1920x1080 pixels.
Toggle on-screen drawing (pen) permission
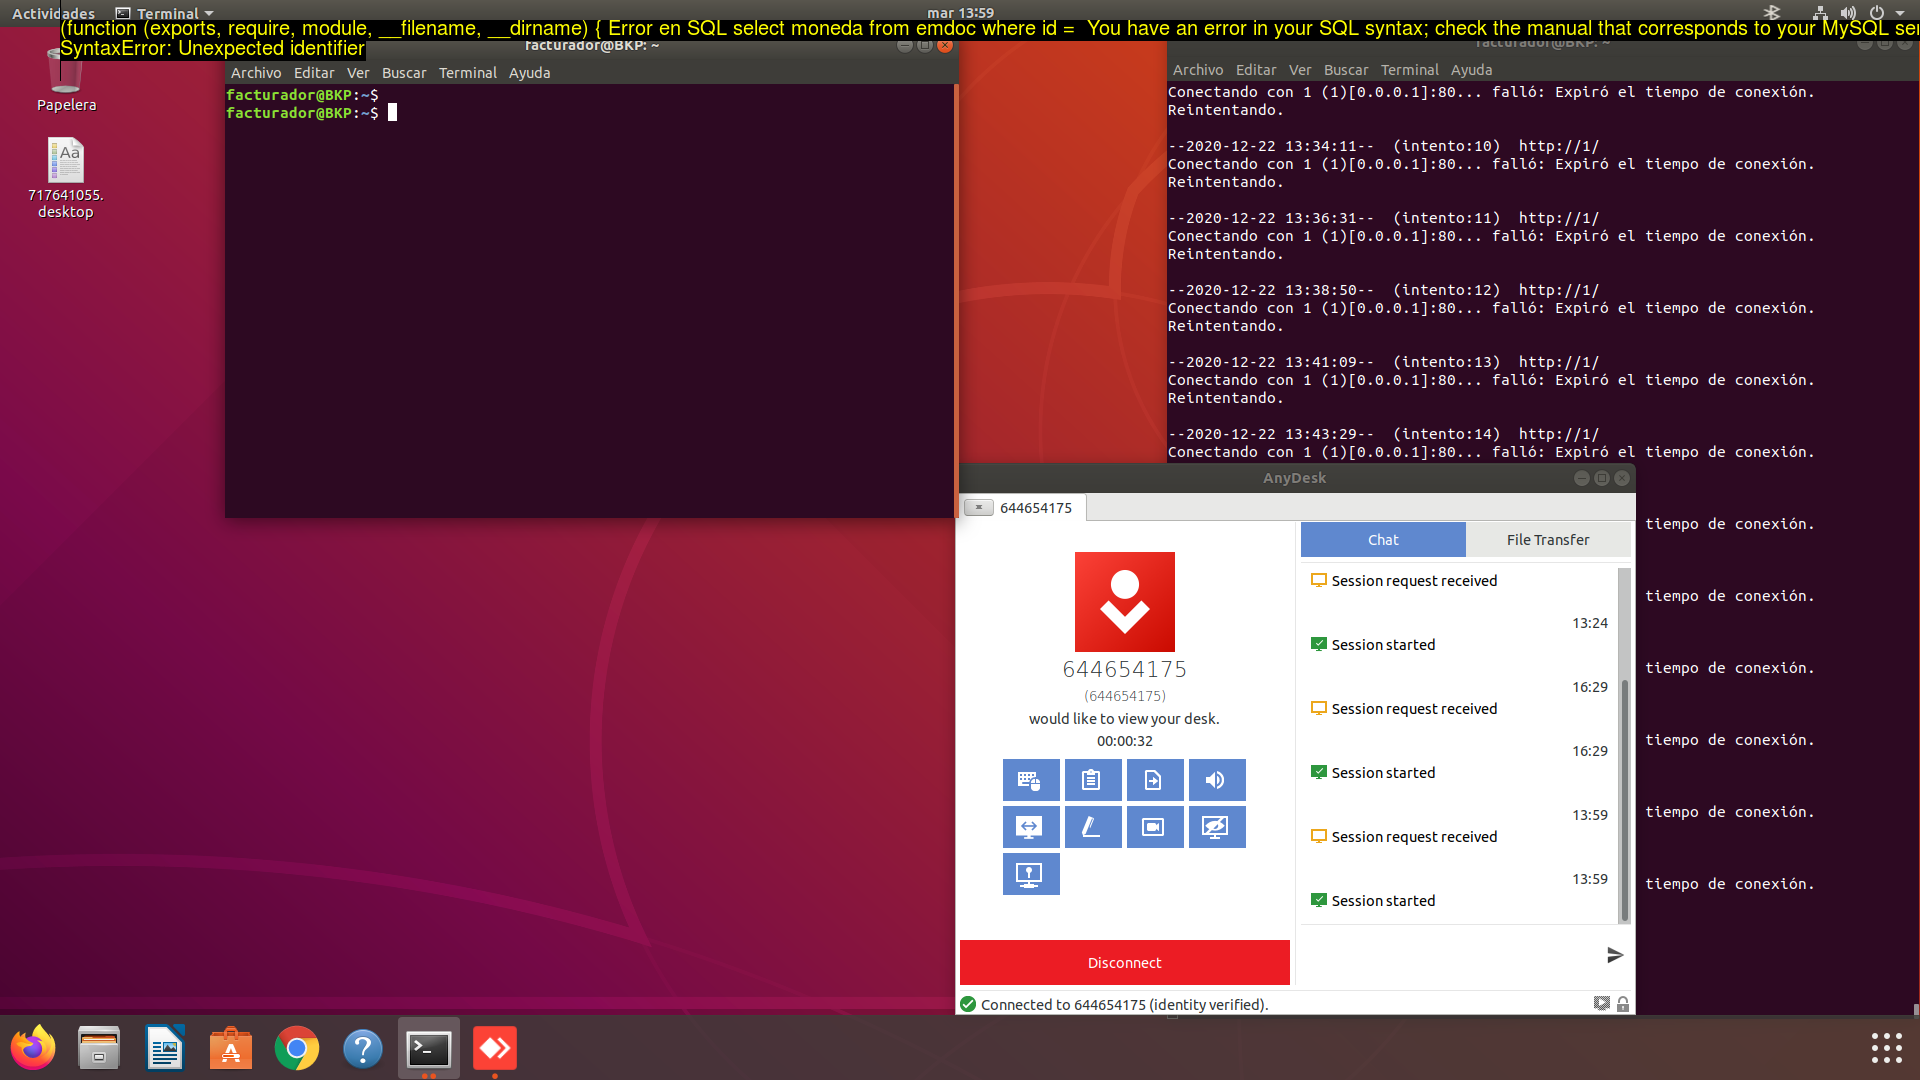[x=1093, y=827]
